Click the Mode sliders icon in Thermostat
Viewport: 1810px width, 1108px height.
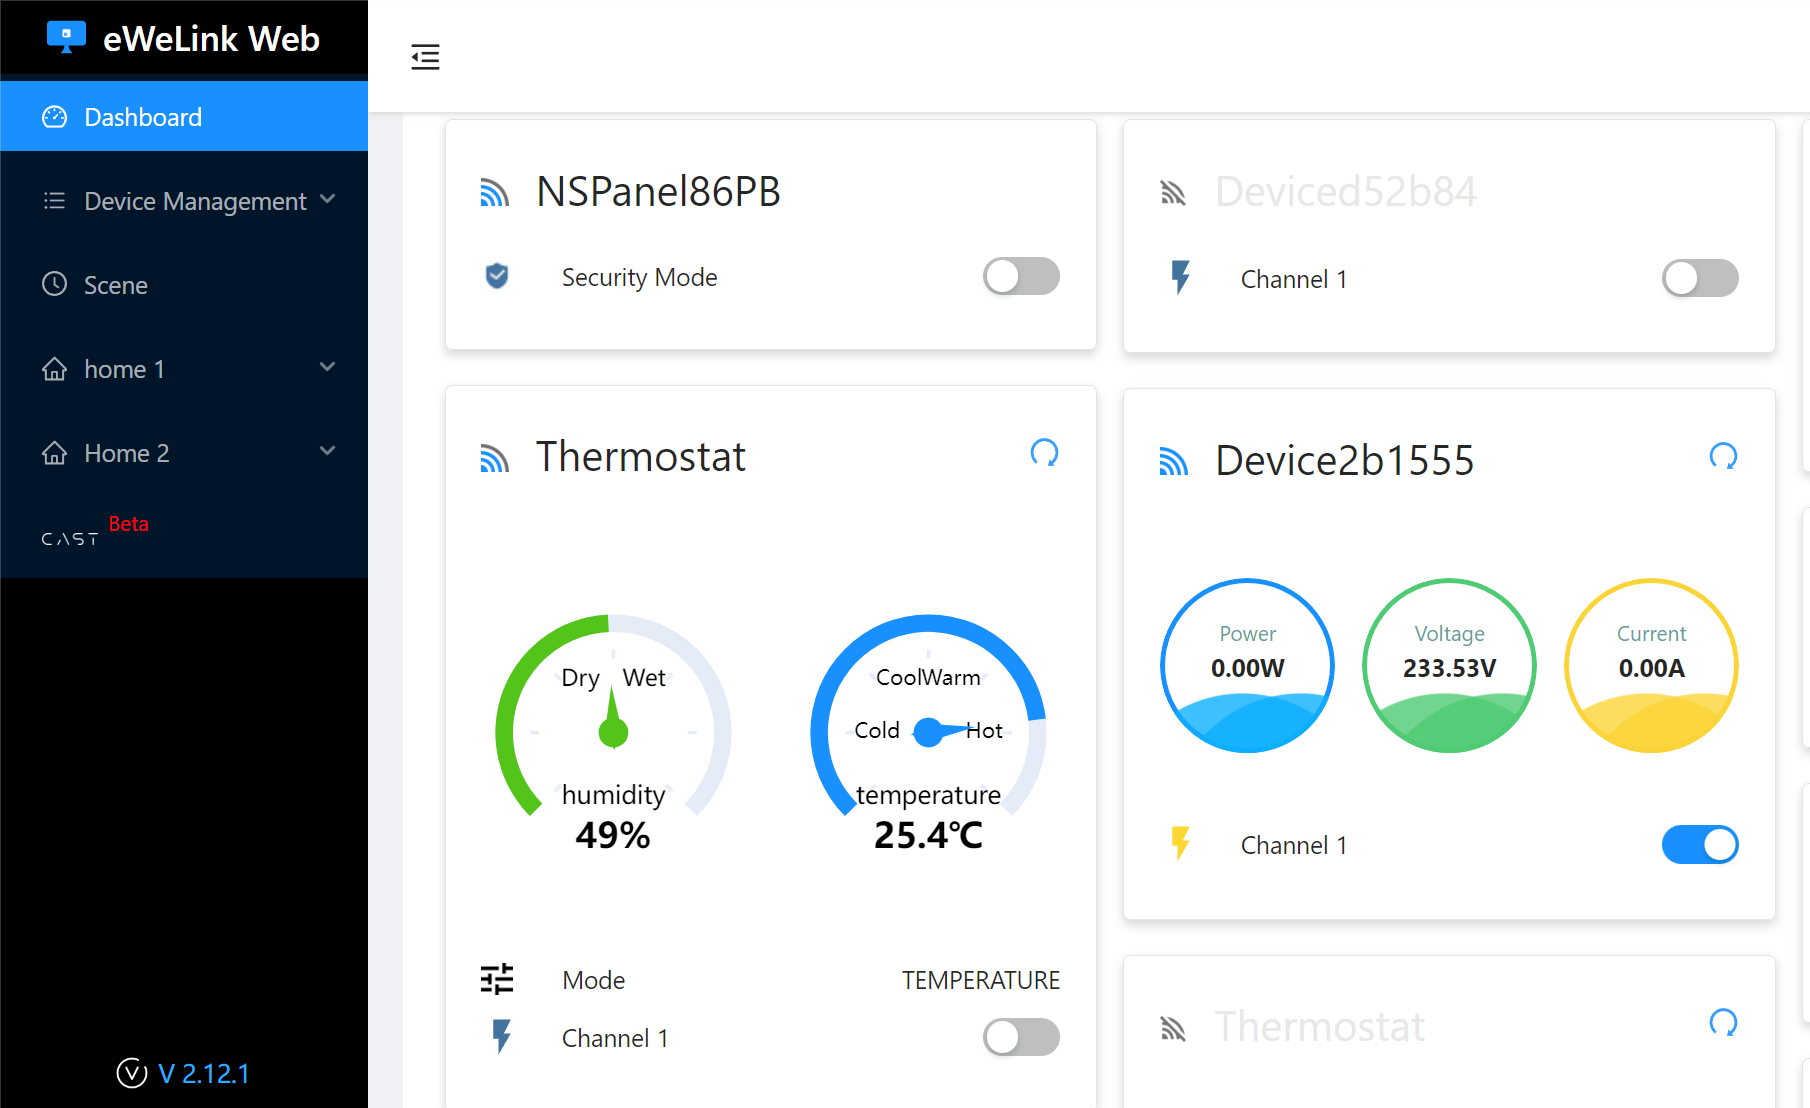(497, 979)
